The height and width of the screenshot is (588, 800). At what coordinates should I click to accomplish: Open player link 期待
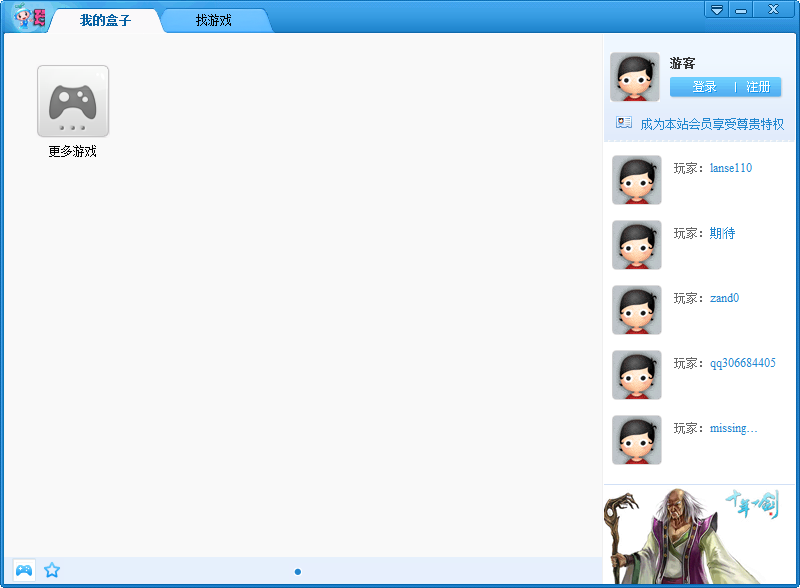point(722,233)
